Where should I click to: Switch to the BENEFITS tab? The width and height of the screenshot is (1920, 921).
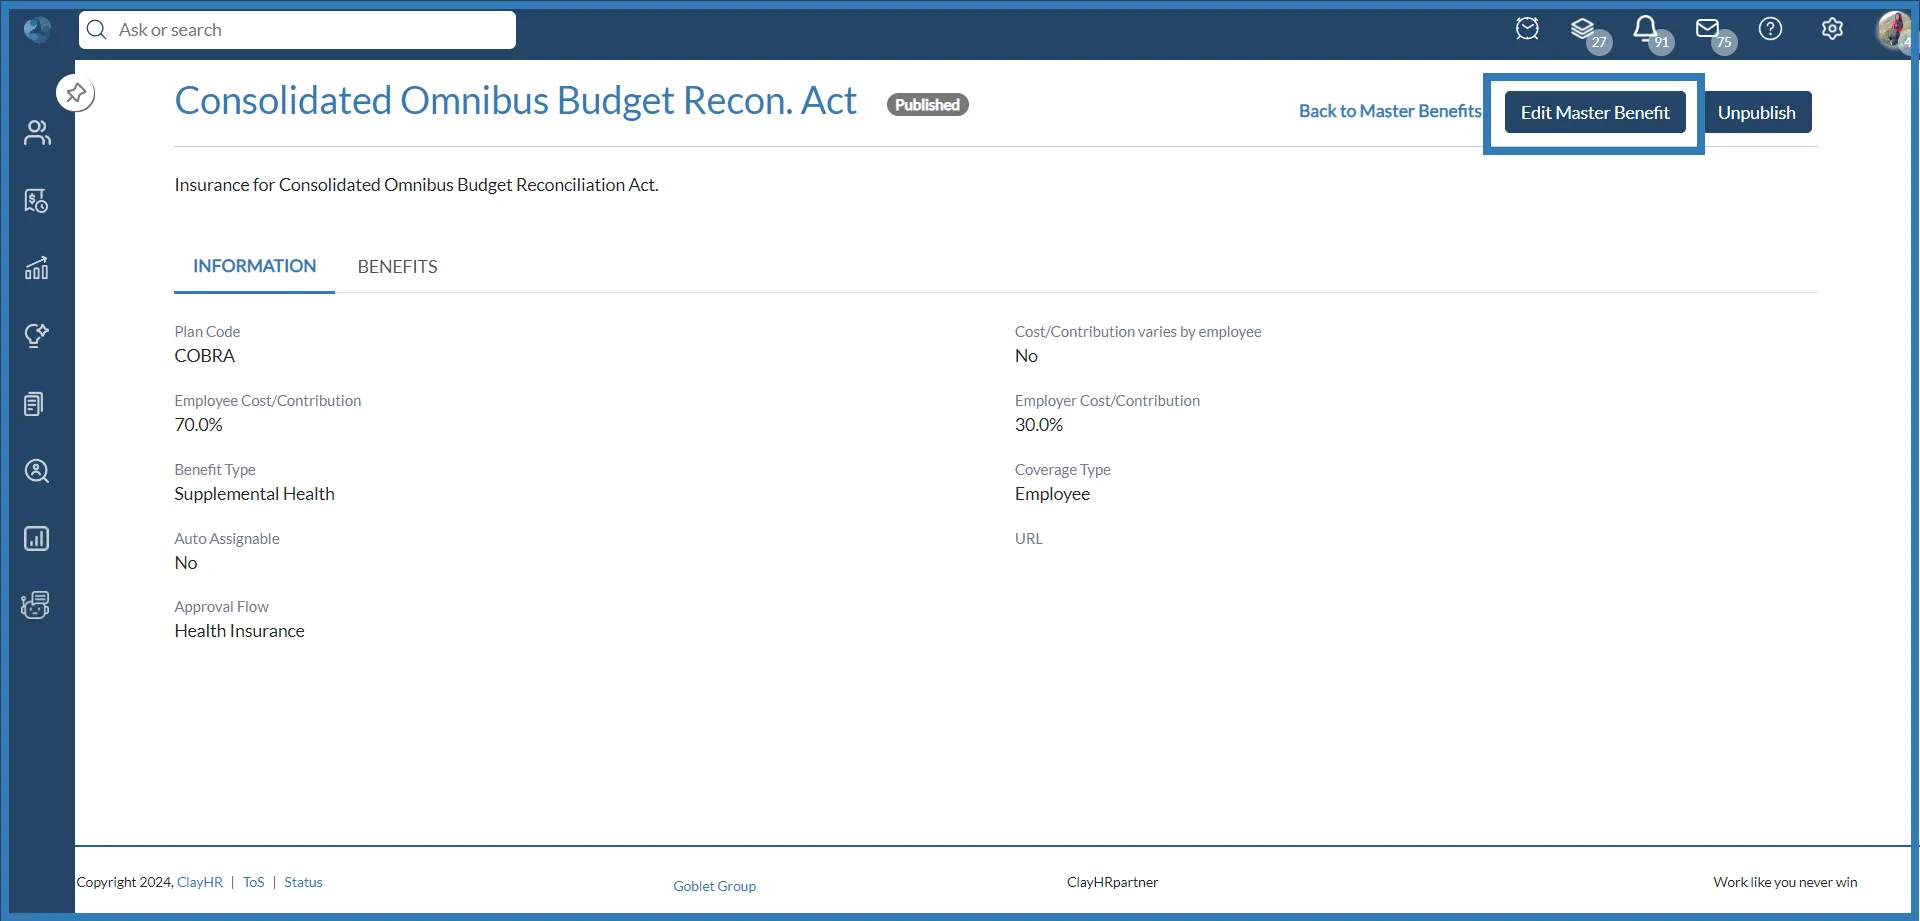coord(397,267)
